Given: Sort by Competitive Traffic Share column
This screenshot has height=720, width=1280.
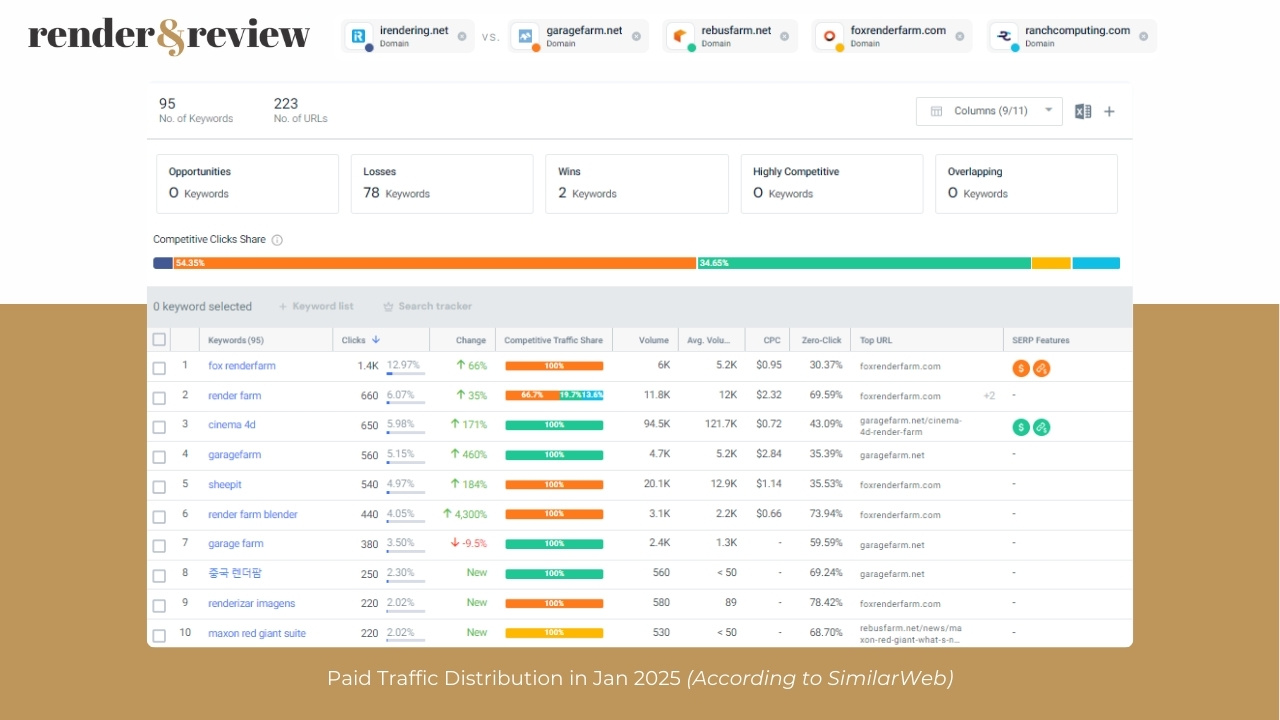Looking at the screenshot, I should [553, 340].
